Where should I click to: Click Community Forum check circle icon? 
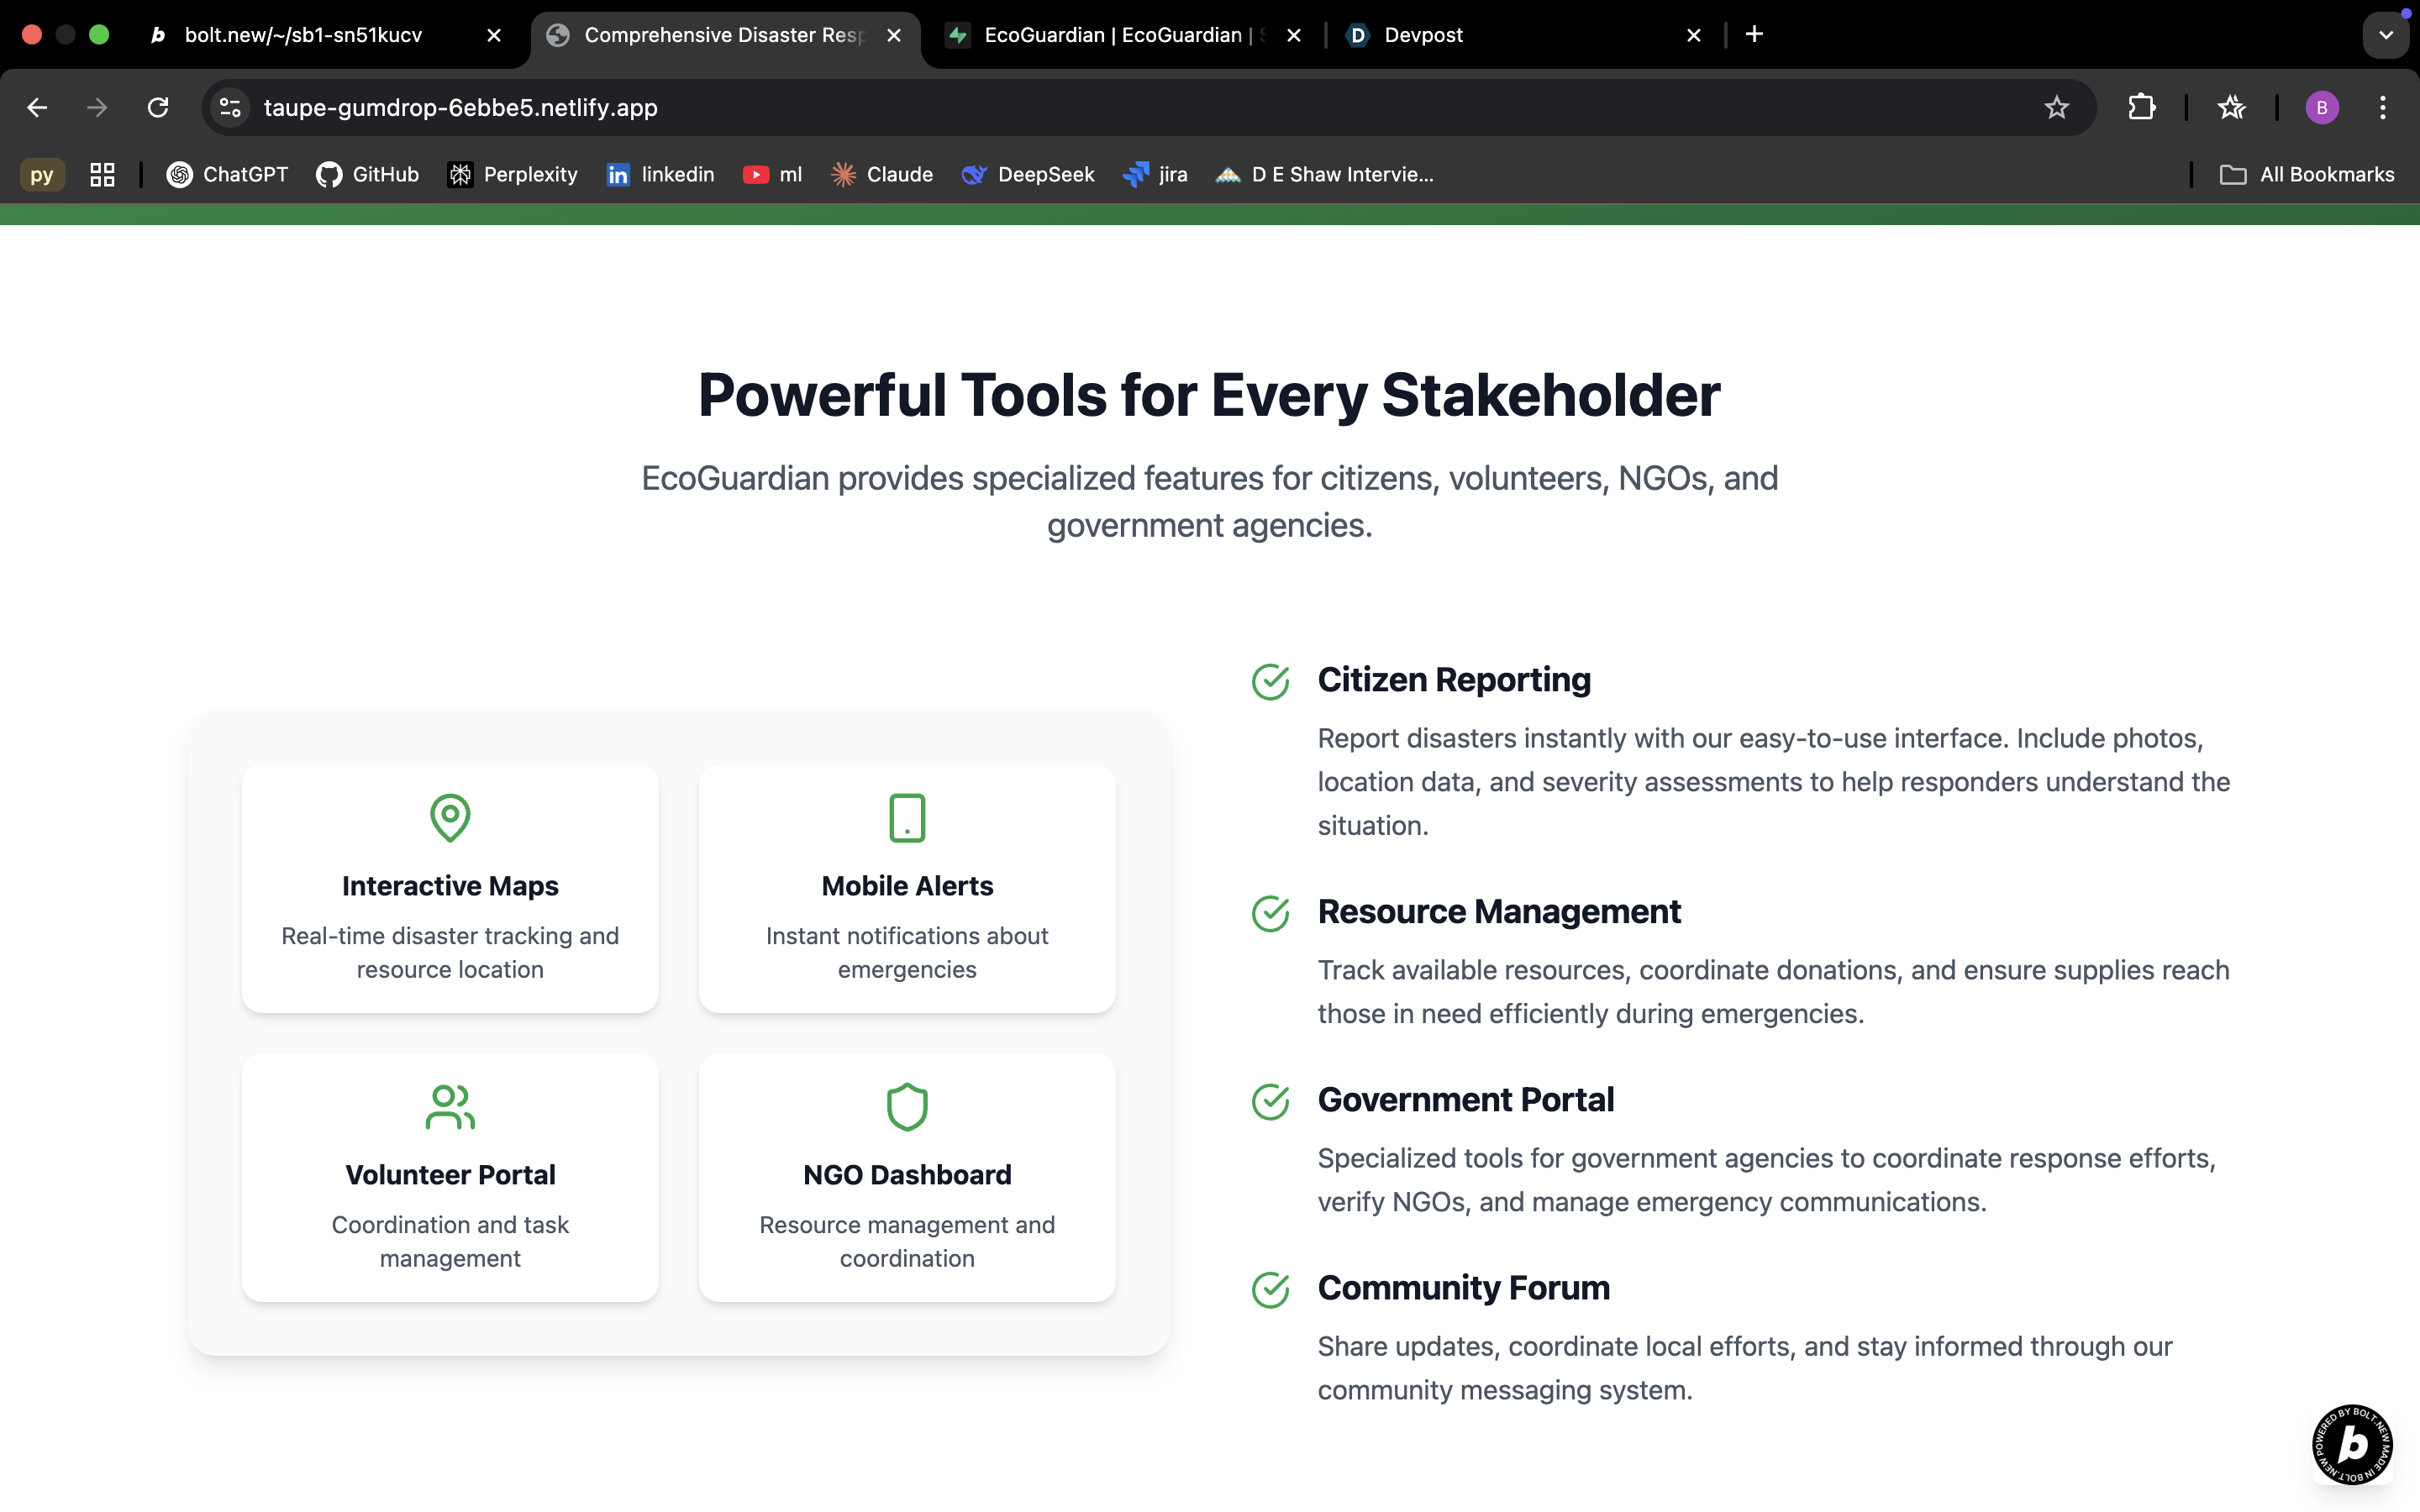[1270, 1290]
